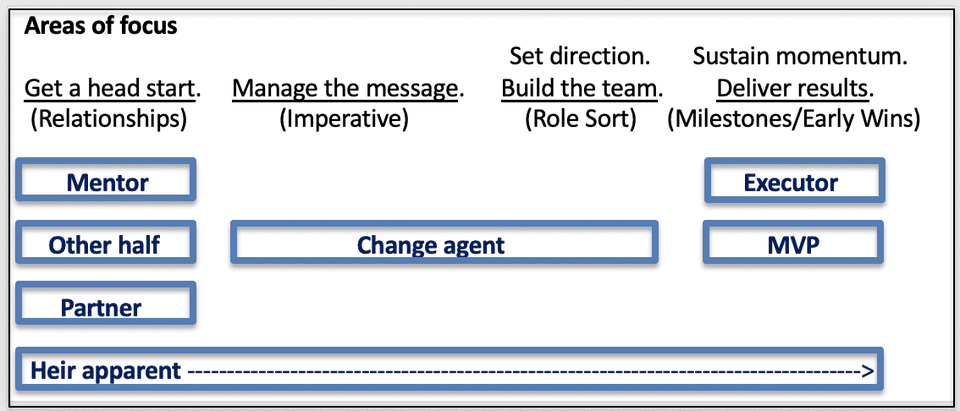Select the Other half box

click(107, 244)
